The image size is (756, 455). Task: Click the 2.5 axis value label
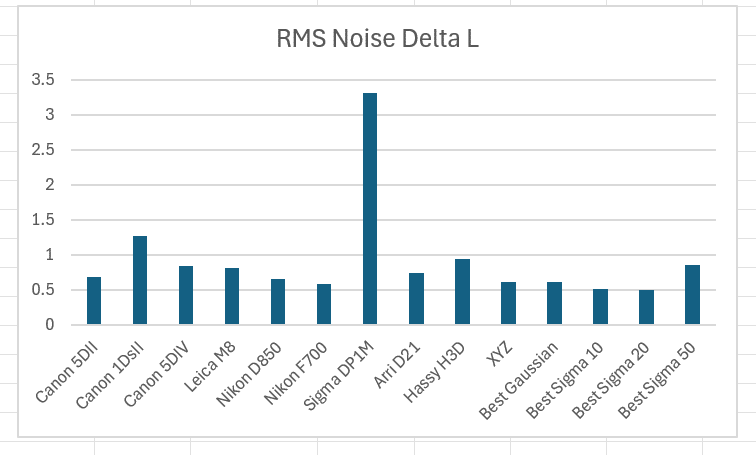click(43, 149)
